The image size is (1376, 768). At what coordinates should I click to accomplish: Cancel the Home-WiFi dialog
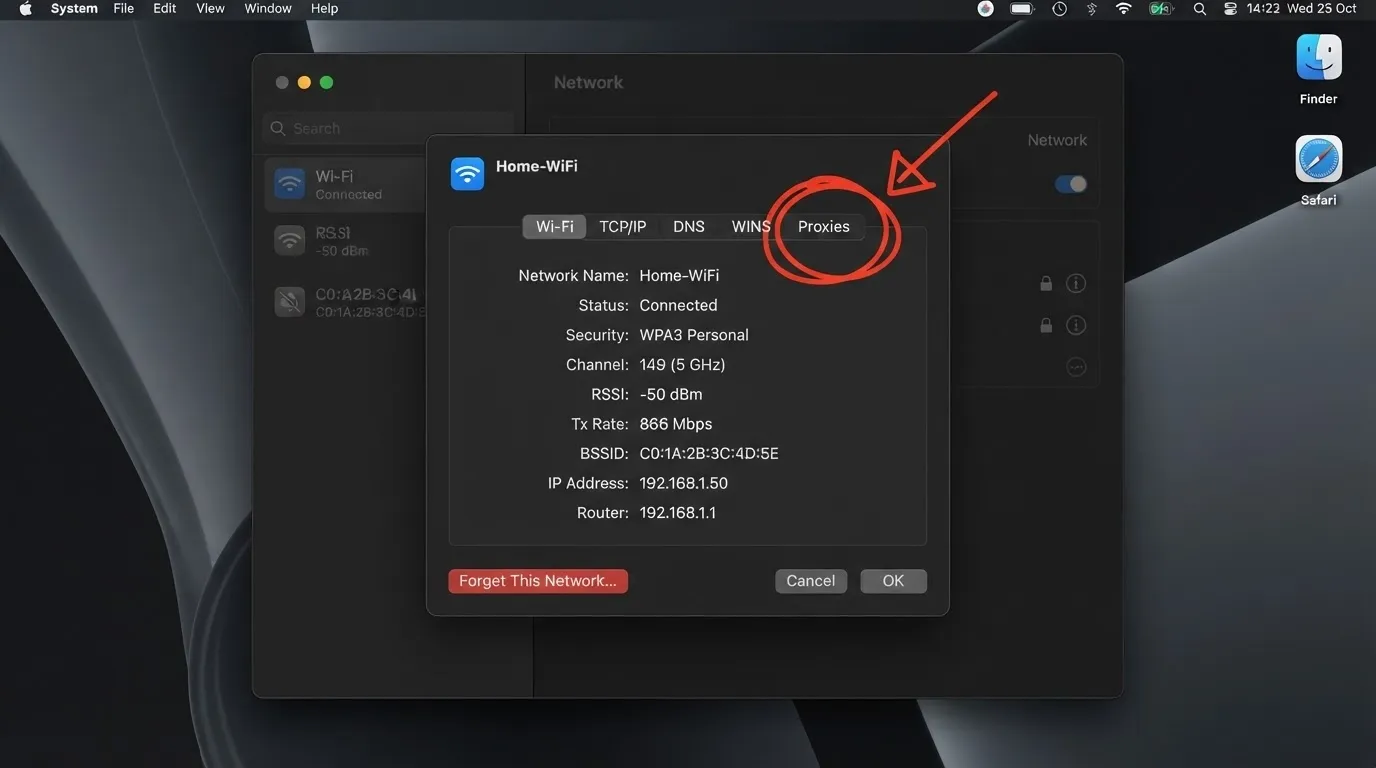click(811, 581)
